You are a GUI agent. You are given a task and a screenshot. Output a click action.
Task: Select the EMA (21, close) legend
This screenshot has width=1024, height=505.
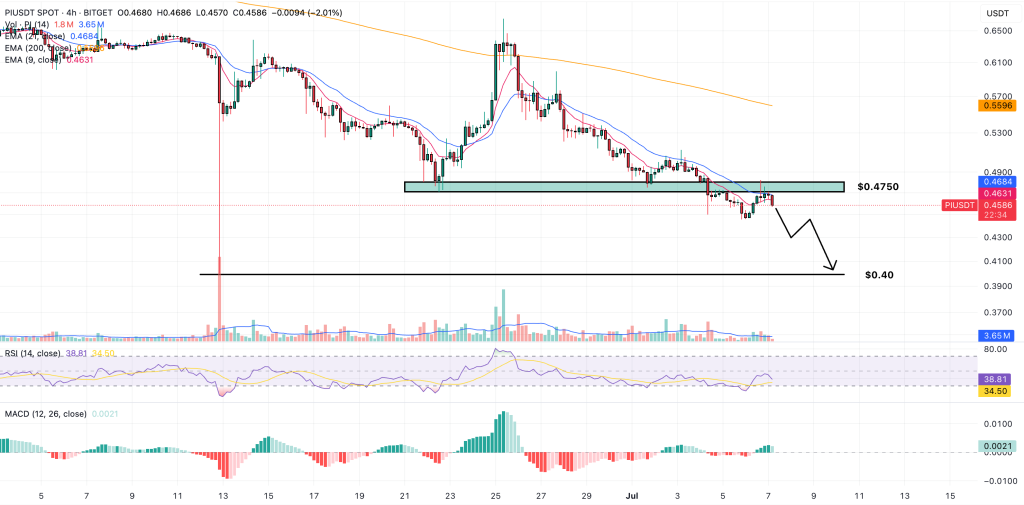point(36,35)
